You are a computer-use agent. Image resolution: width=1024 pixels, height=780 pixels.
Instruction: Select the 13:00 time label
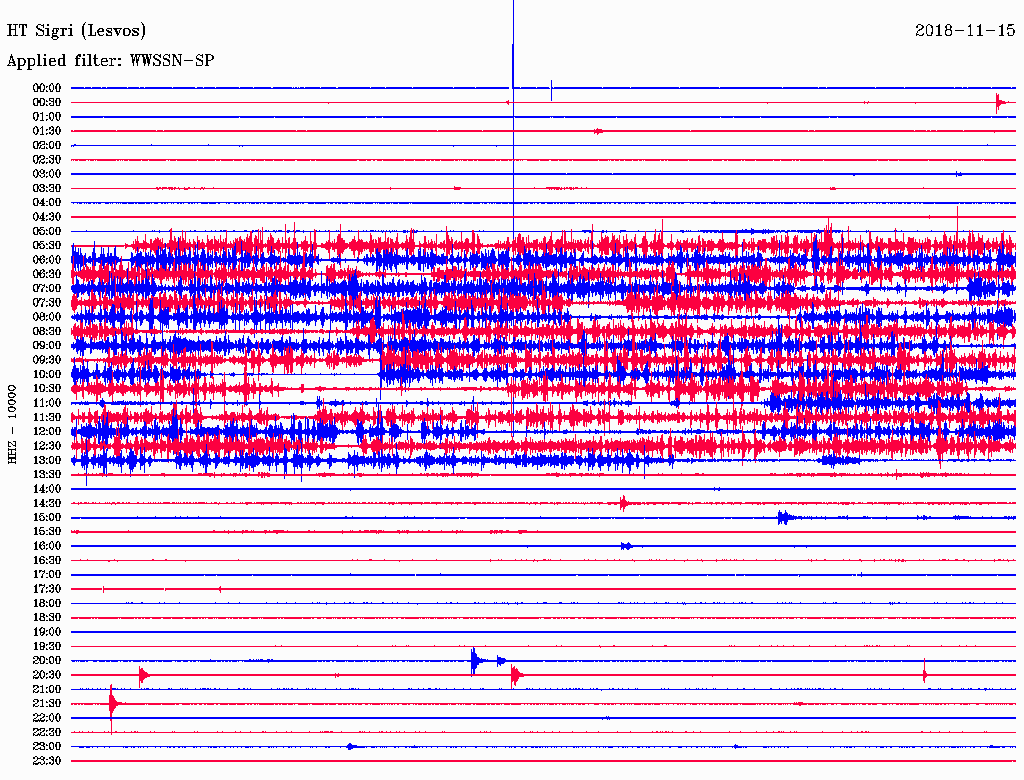point(47,461)
